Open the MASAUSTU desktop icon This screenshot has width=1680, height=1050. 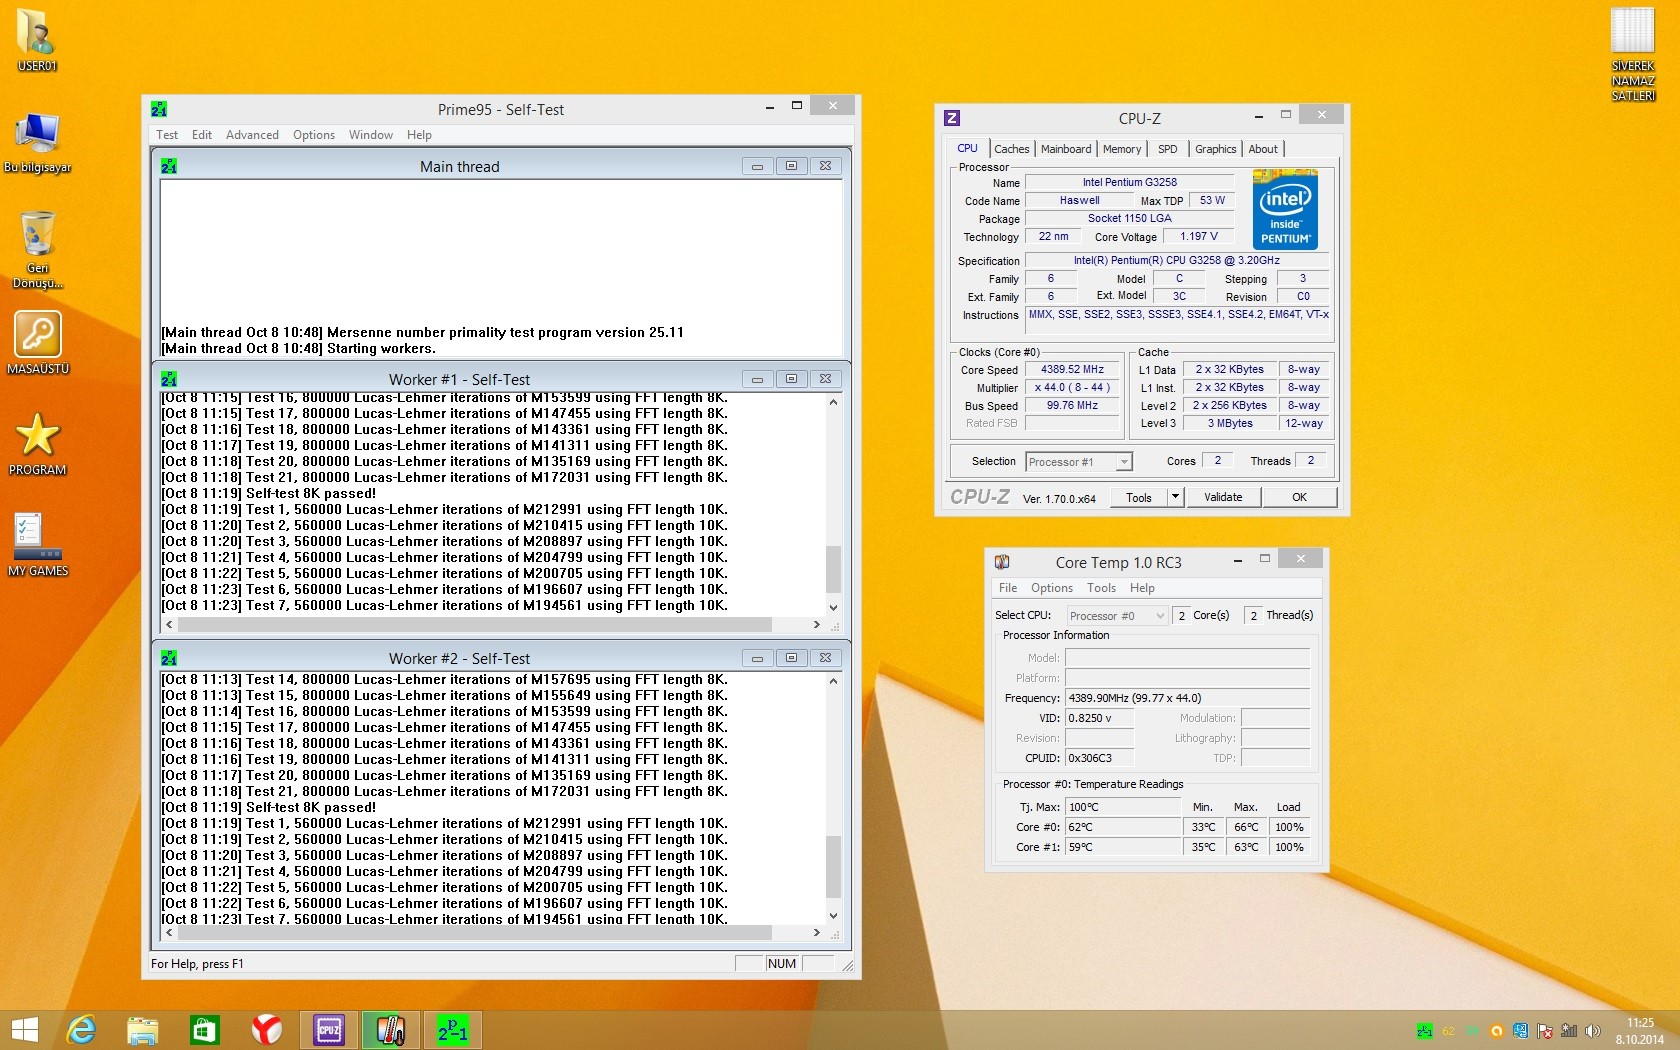click(x=37, y=342)
